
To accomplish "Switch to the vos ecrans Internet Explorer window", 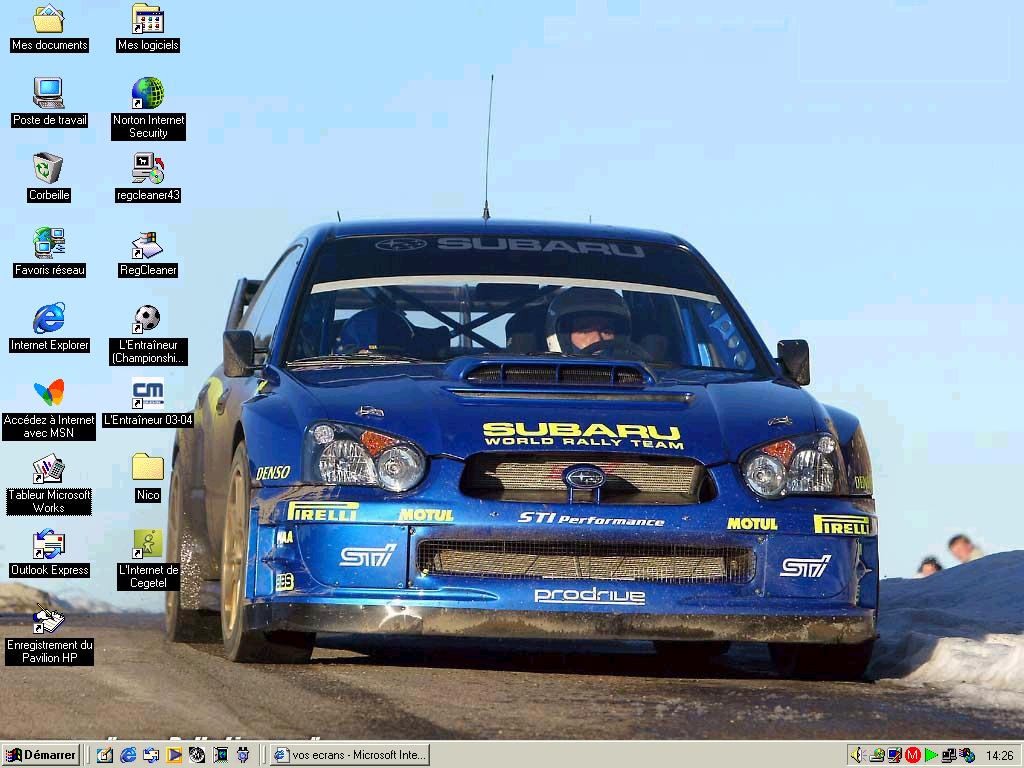I will [350, 755].
